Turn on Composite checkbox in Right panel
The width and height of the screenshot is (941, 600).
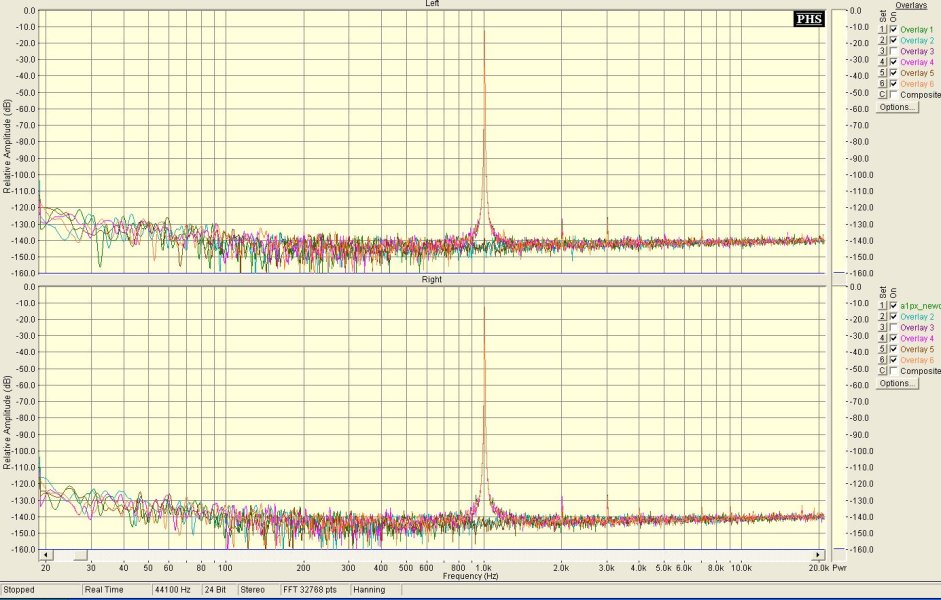pos(894,371)
